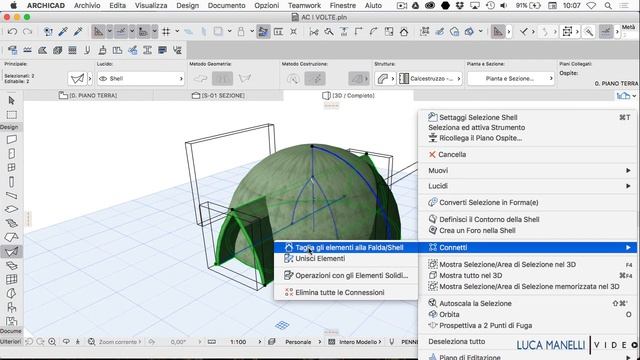Choose simple construction method in Info Box
The width and height of the screenshot is (640, 360).
293,78
